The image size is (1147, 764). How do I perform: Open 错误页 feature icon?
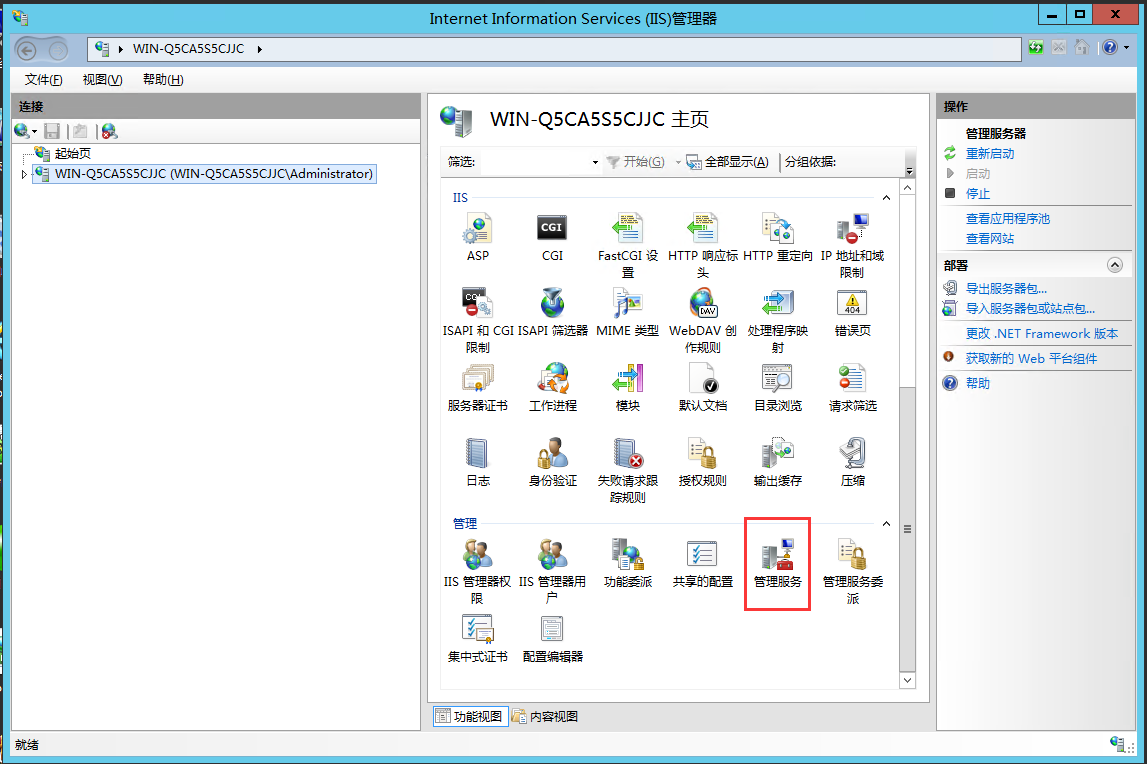852,312
